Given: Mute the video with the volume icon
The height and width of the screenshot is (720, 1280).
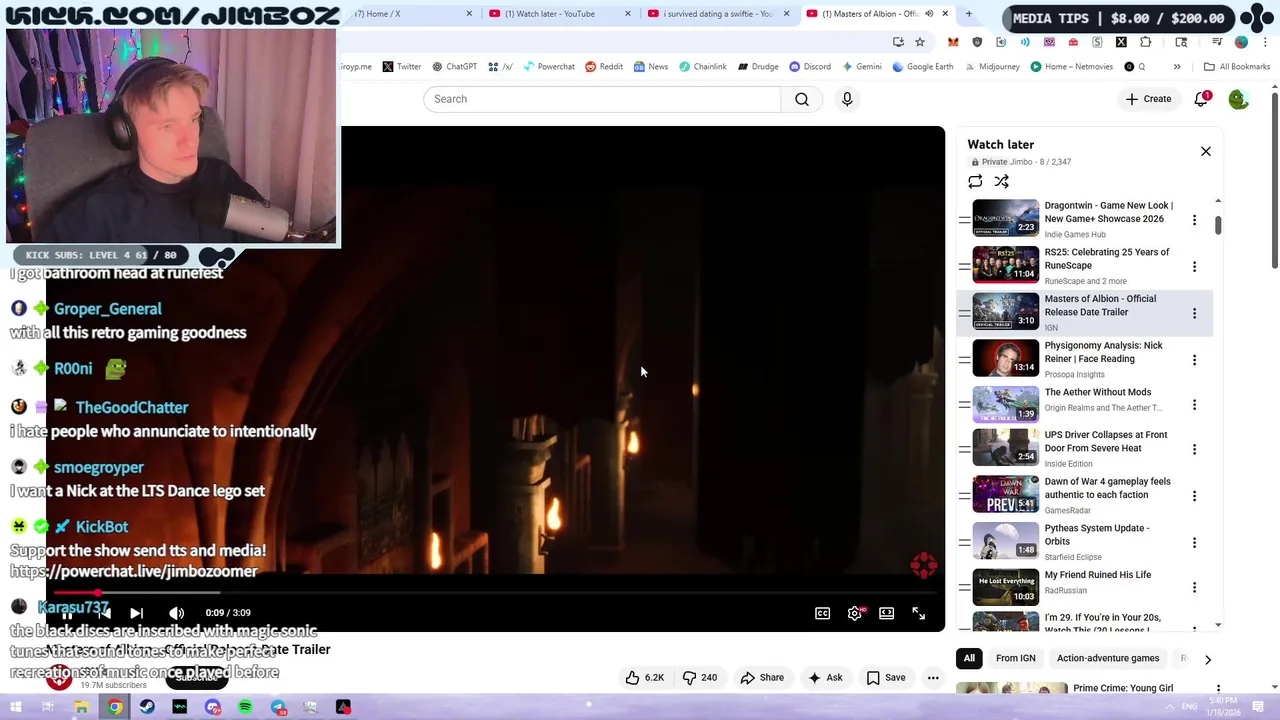Looking at the screenshot, I should click(x=177, y=613).
